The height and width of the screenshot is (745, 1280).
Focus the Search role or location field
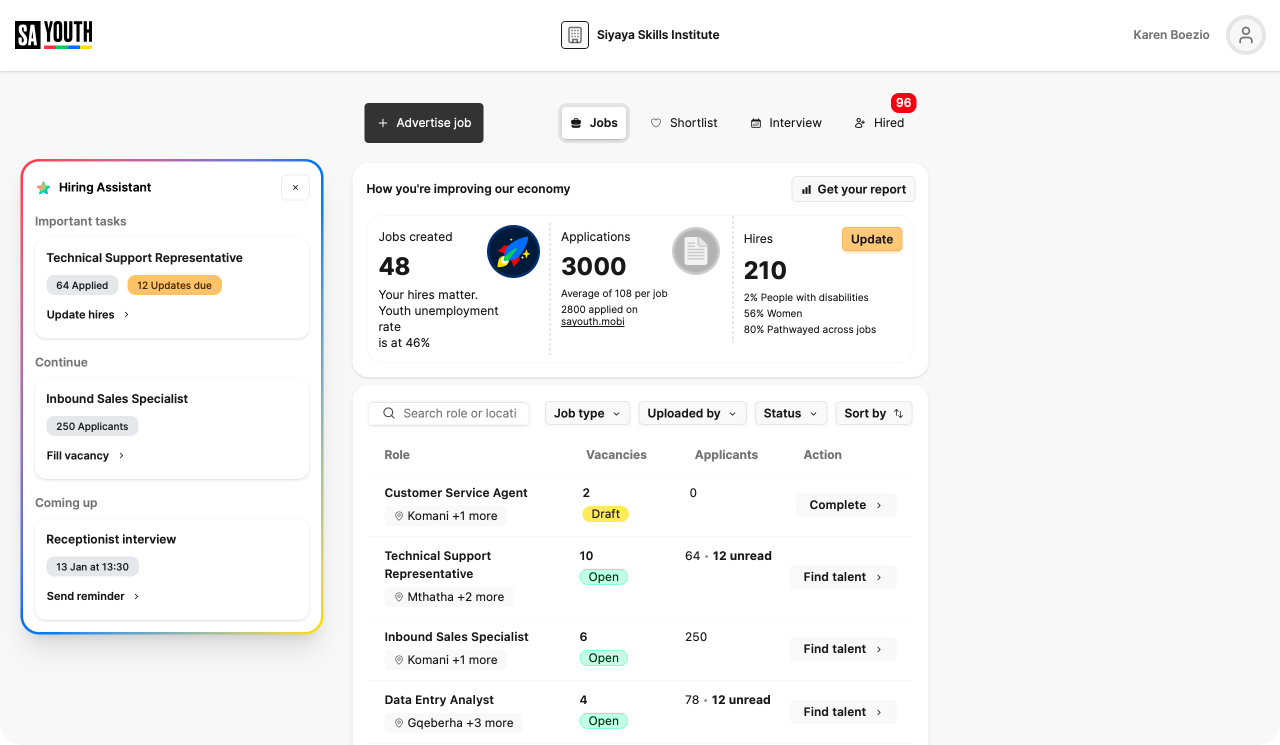click(449, 413)
